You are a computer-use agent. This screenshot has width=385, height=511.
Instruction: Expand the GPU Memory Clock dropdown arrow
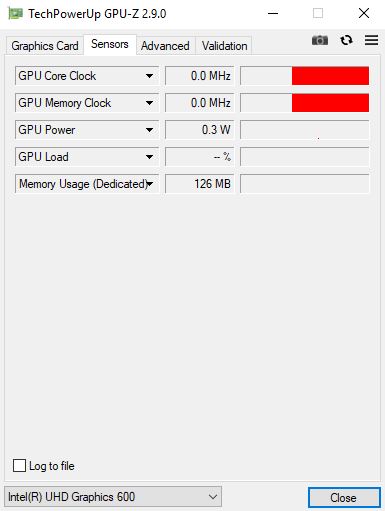click(x=149, y=103)
